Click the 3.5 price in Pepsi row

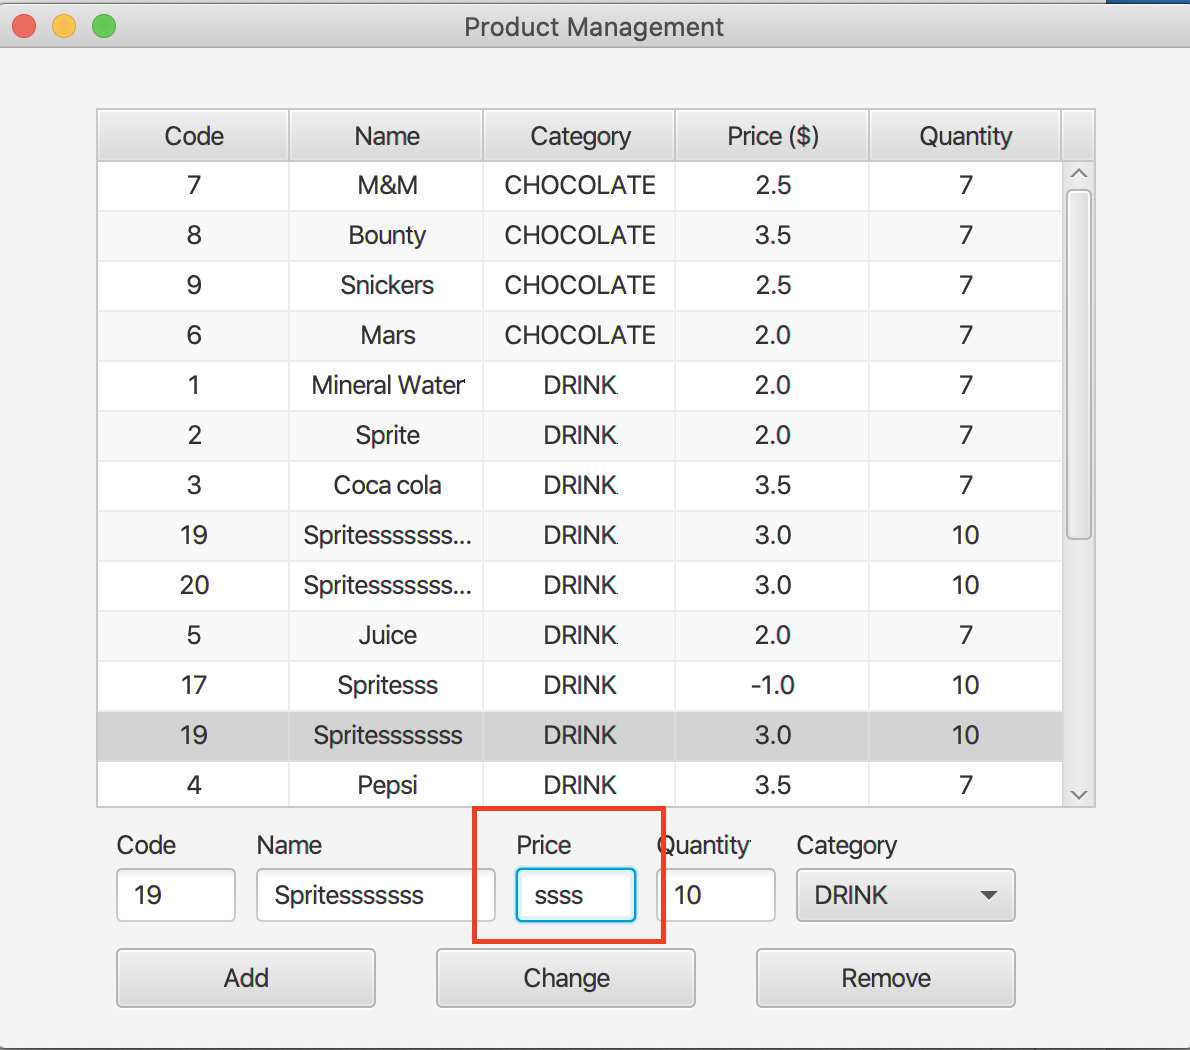point(773,784)
